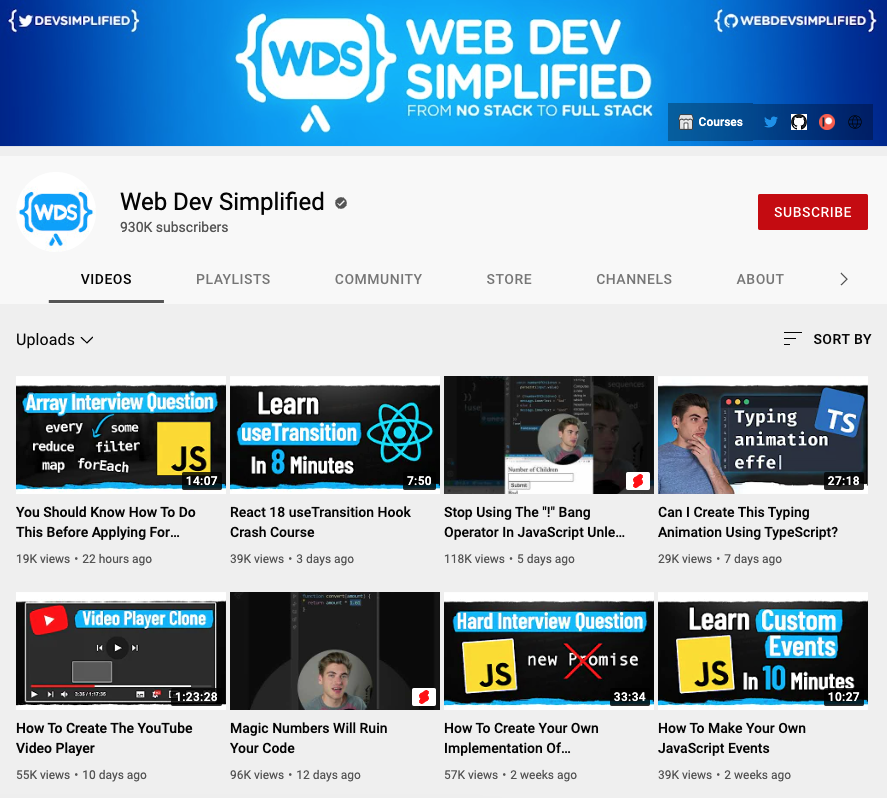Viewport: 887px width, 798px height.
Task: Open the SORT BY menu
Action: point(827,339)
